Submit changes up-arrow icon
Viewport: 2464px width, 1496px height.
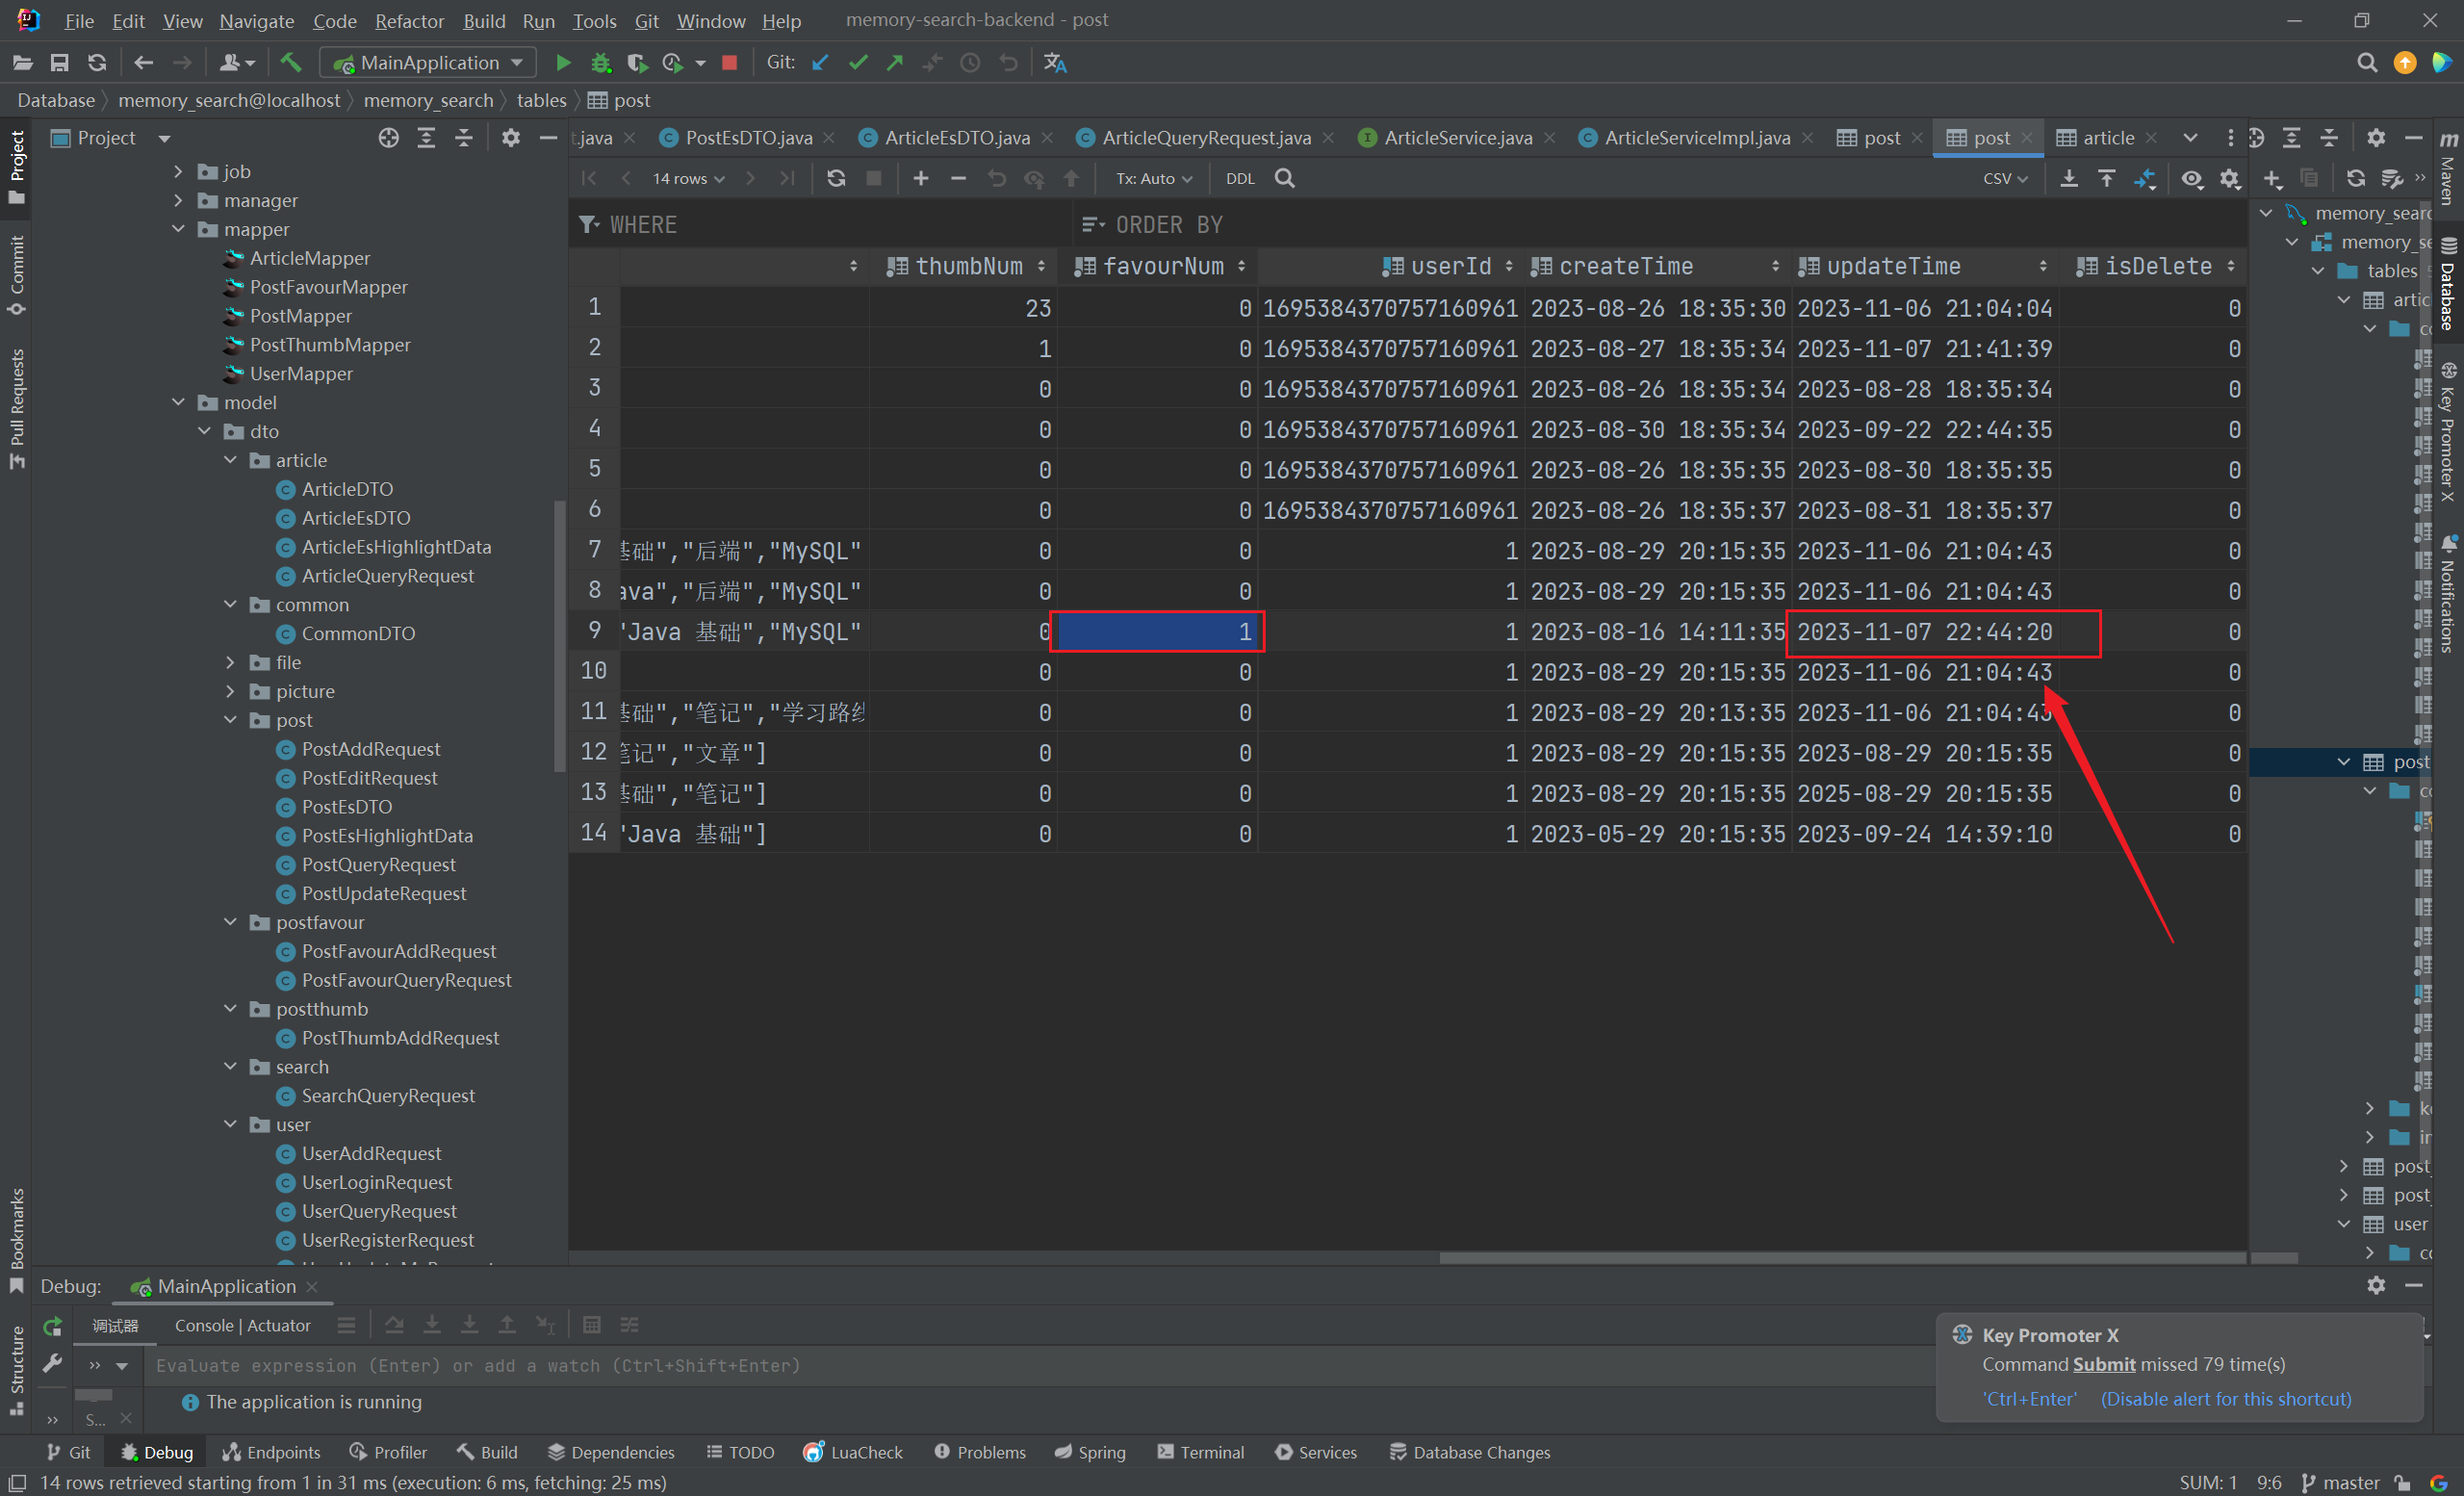(x=1071, y=178)
